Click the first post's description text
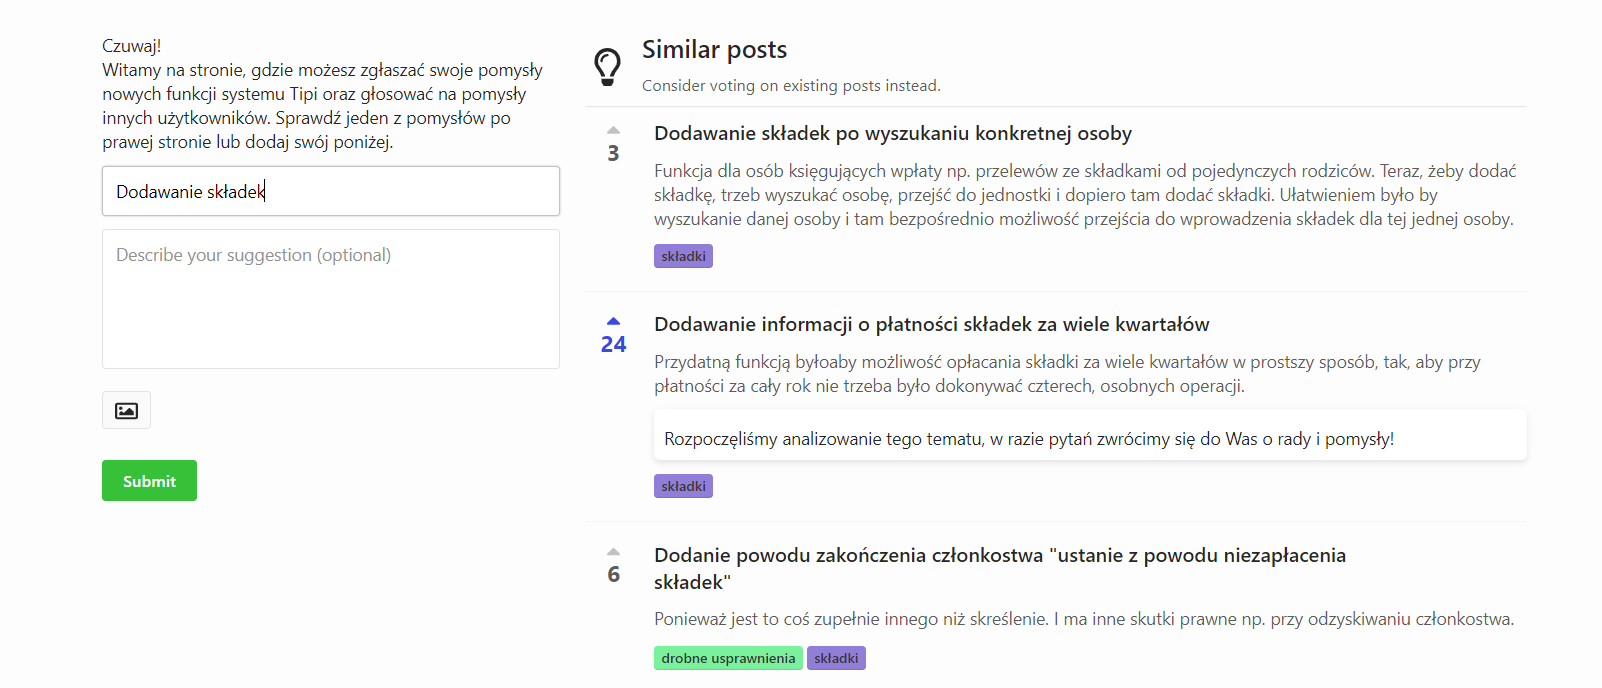The image size is (1602, 688). [x=1084, y=195]
